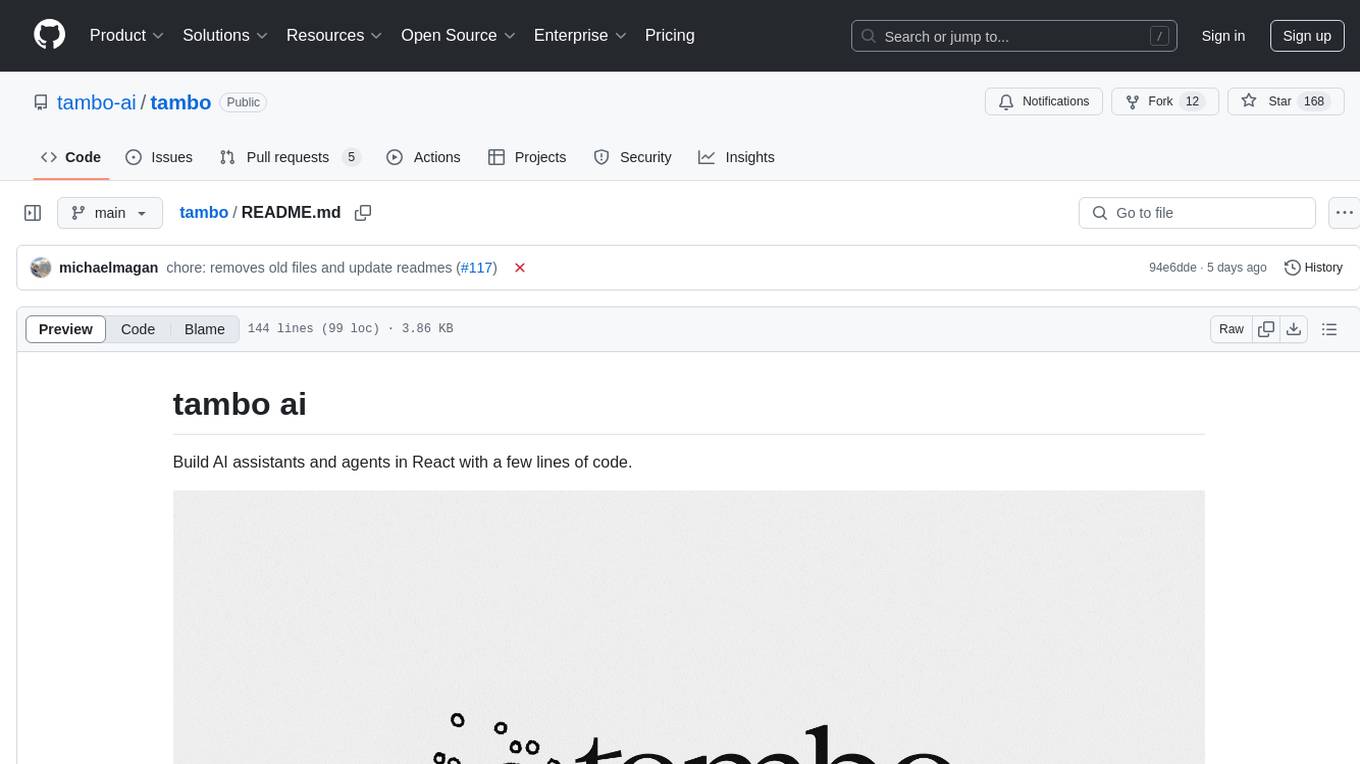Screen dimensions: 1360x764
Task: Click the tambo logo image in README
Action: [x=688, y=627]
